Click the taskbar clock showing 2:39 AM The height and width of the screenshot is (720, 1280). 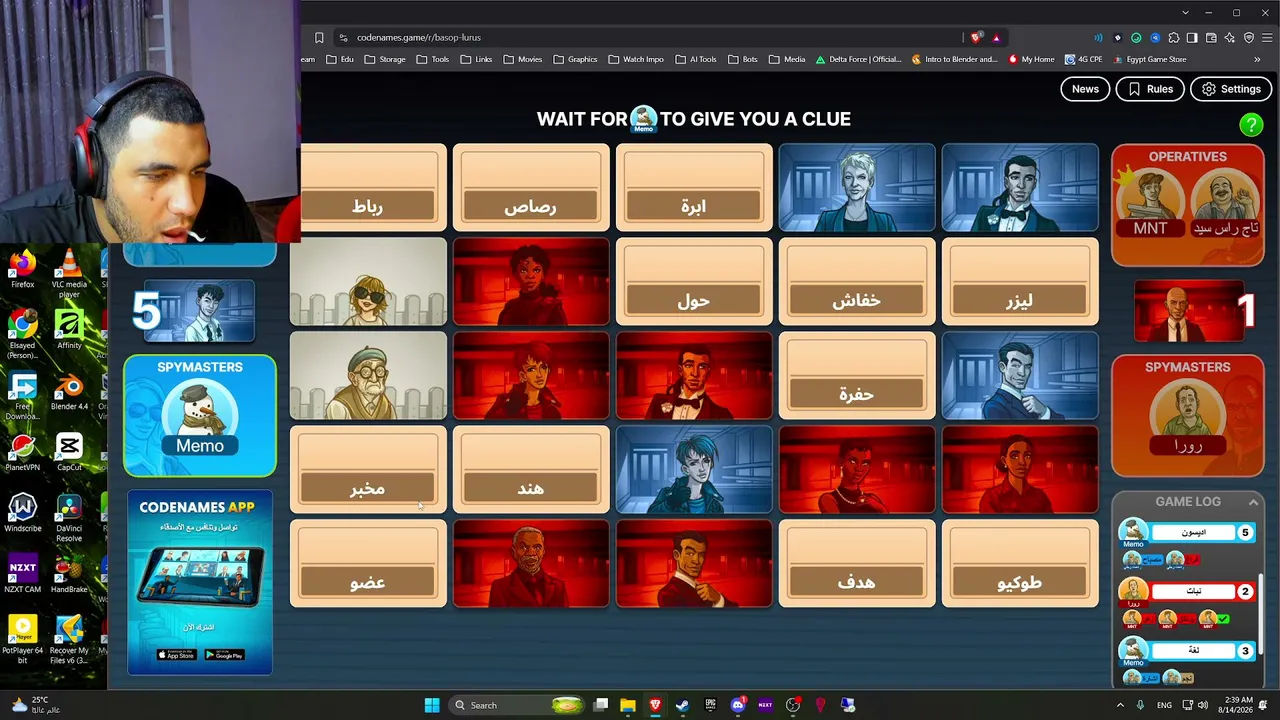(x=1234, y=705)
